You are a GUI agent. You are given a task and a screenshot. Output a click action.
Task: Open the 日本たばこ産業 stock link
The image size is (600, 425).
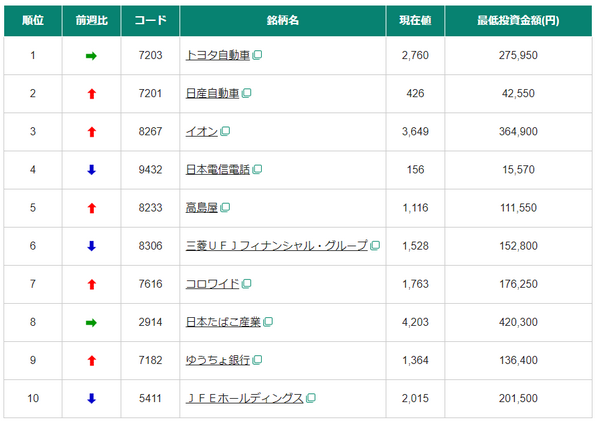tap(223, 322)
